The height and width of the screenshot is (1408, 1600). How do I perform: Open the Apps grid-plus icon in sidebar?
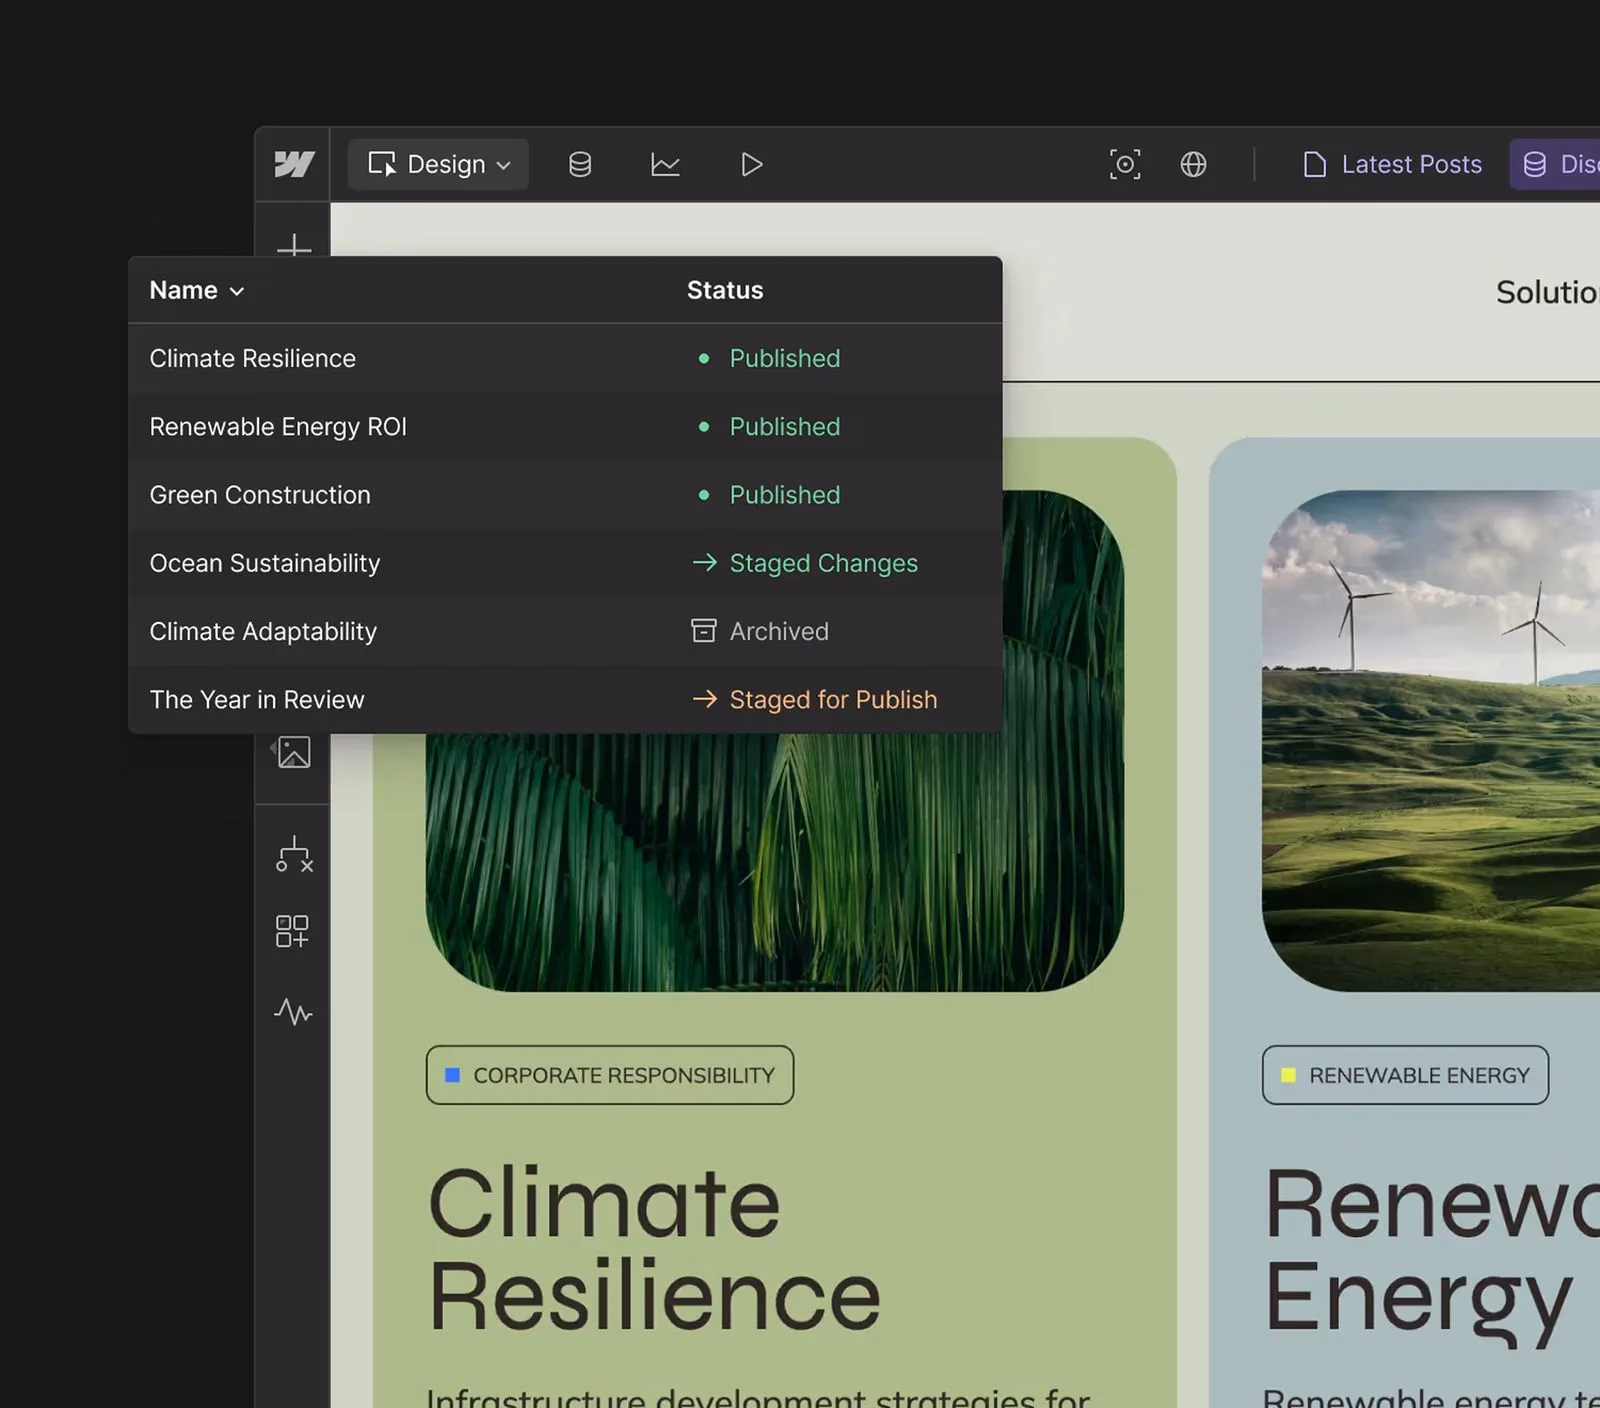tap(292, 931)
